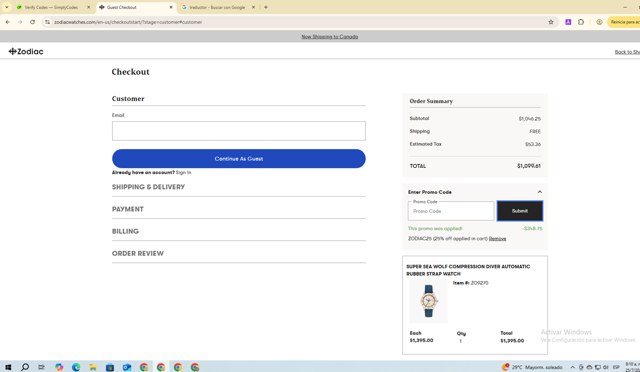Open the network icon in system tray
This screenshot has width=640, height=372.
point(598,368)
